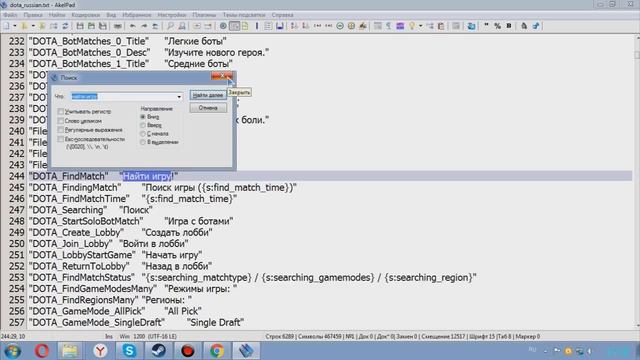Select the 'Вверх' direction radio button
Screen dimensions: 640x360
point(143,125)
